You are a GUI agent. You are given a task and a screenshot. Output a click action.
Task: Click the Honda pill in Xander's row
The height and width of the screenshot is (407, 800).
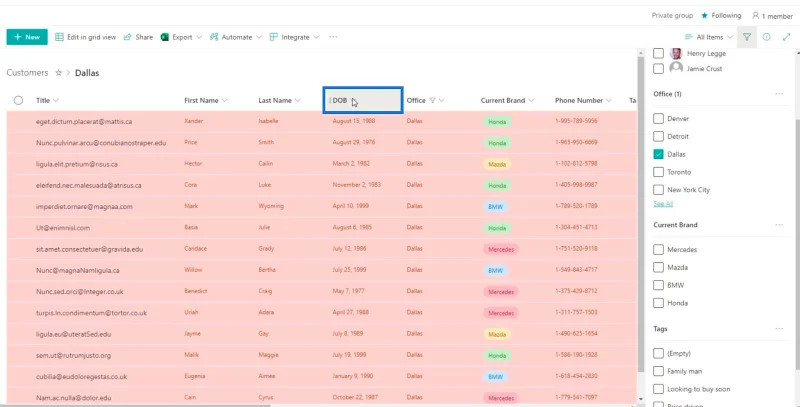(497, 122)
